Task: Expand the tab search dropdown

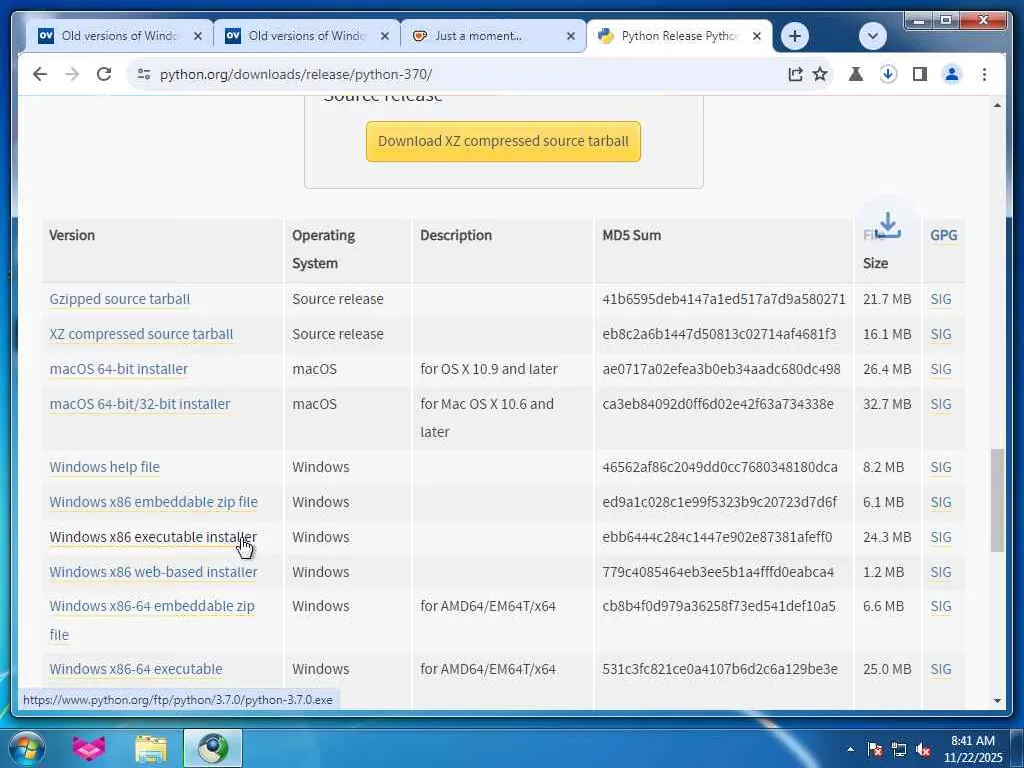Action: (872, 36)
